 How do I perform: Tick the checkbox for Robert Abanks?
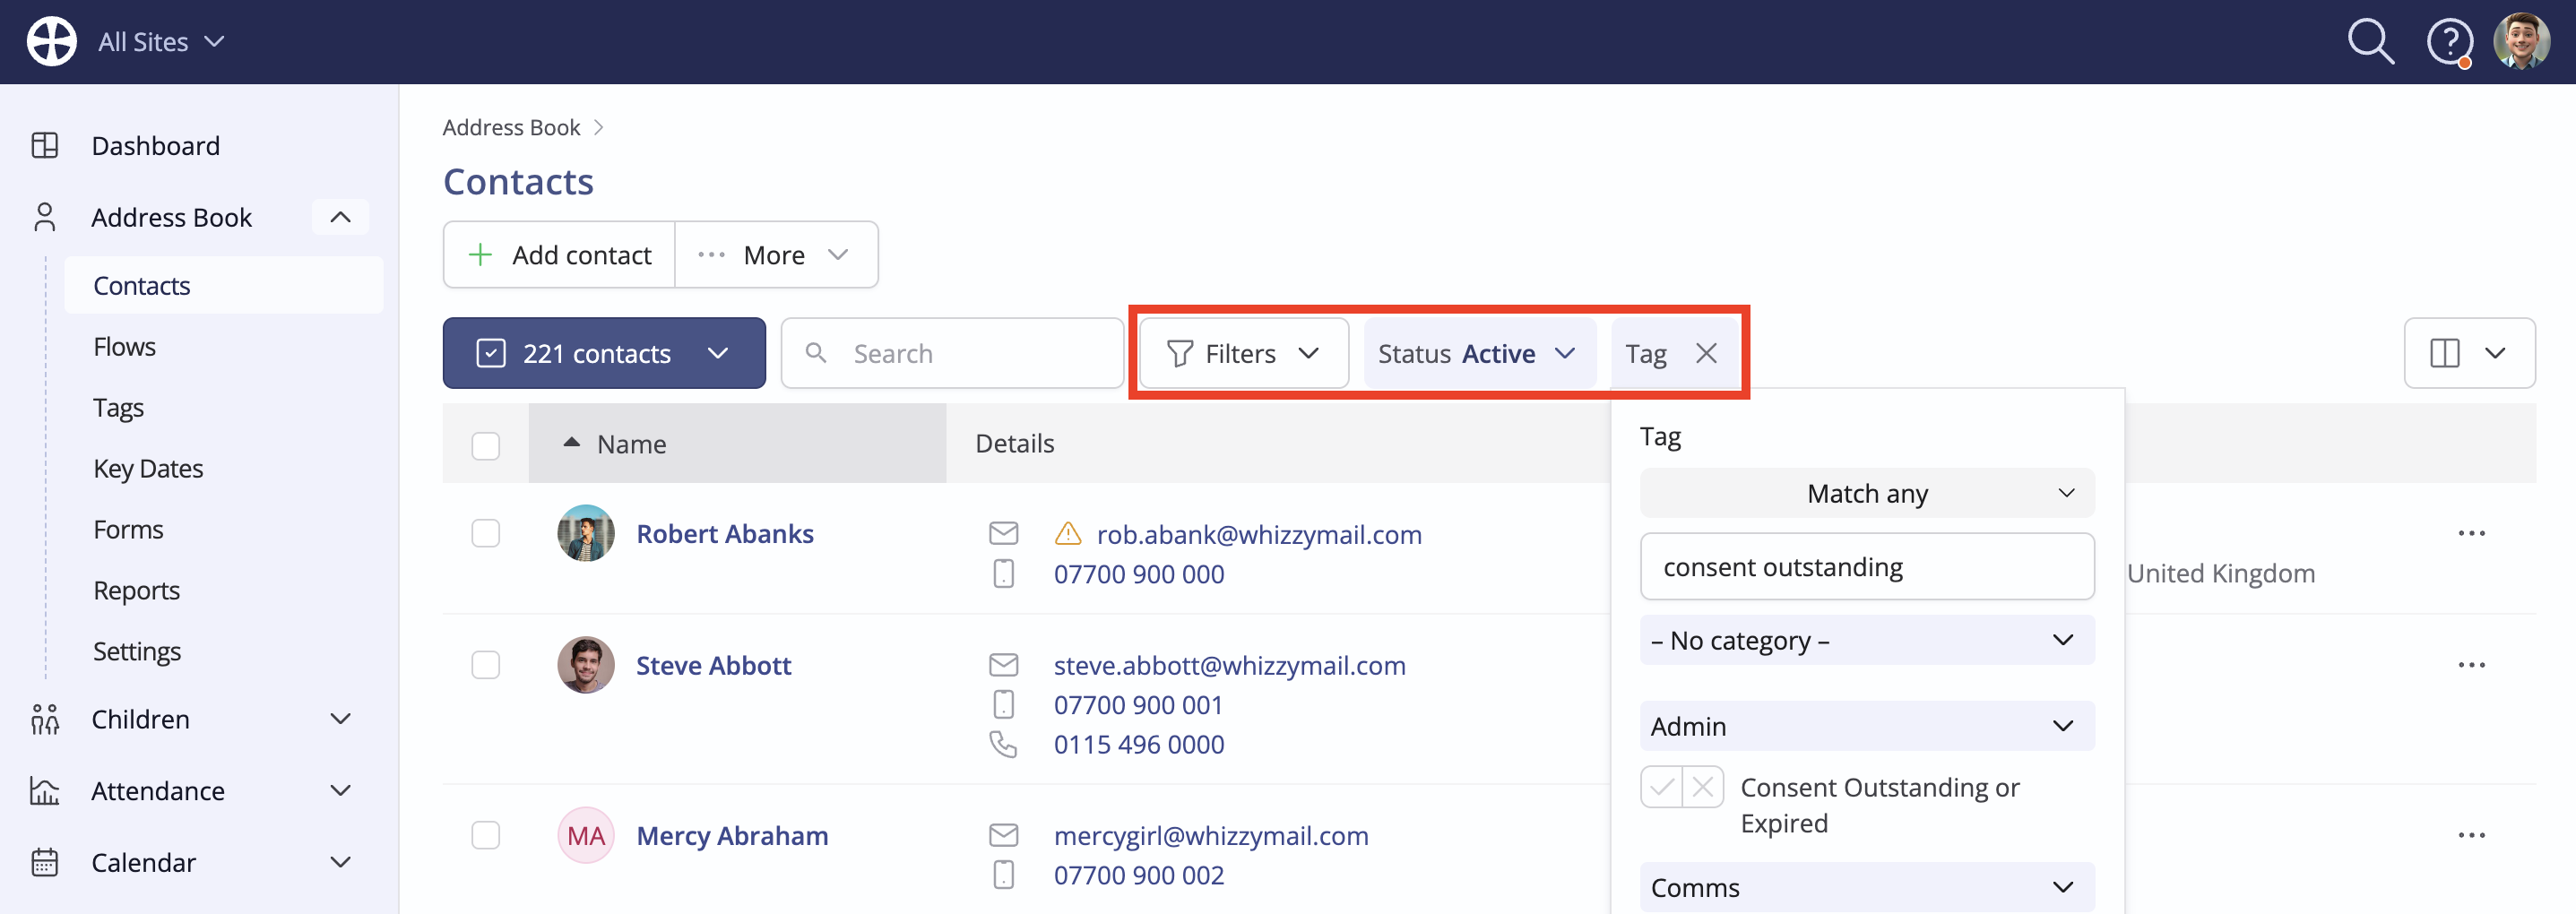486,533
